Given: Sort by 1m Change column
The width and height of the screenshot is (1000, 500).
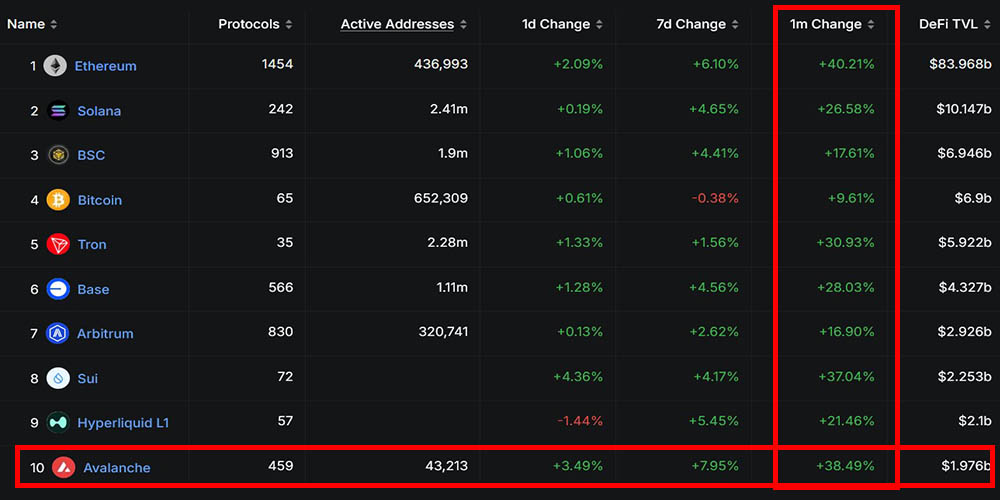Looking at the screenshot, I should pos(832,24).
